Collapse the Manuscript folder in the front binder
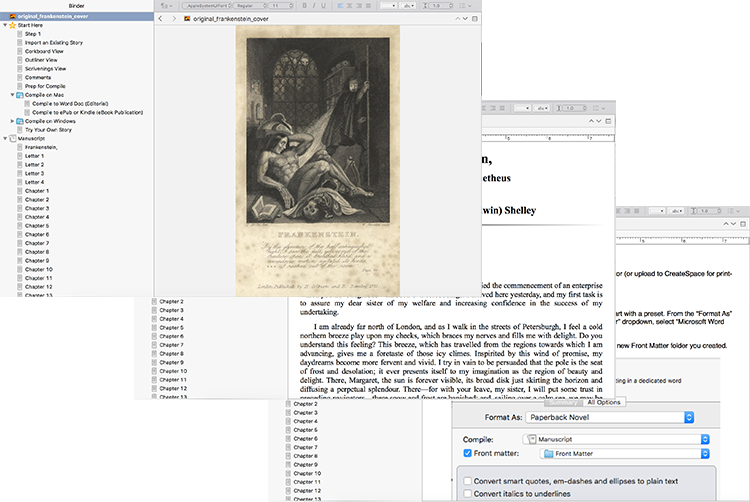The image size is (750, 502). (x=5, y=138)
